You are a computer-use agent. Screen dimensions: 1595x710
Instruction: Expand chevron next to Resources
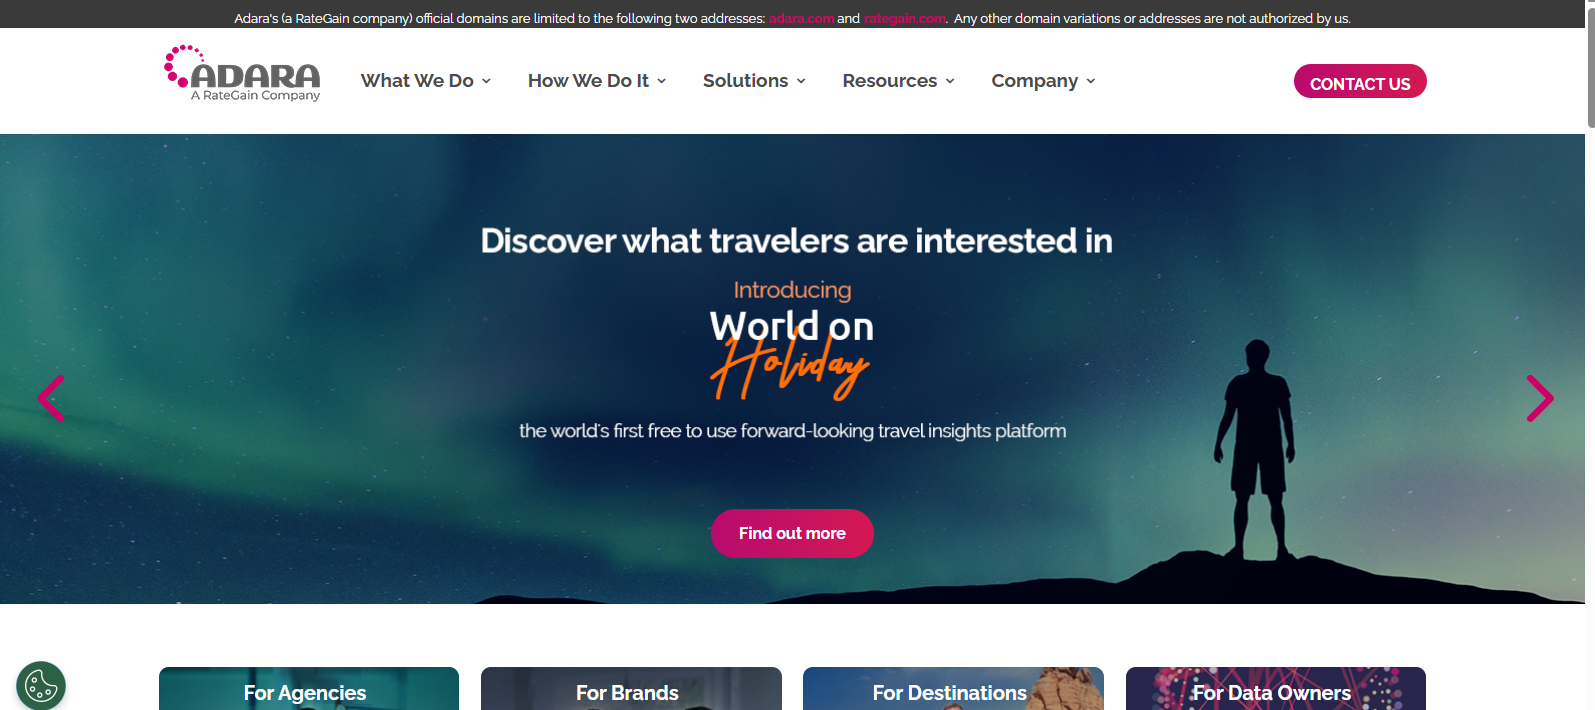click(x=950, y=81)
